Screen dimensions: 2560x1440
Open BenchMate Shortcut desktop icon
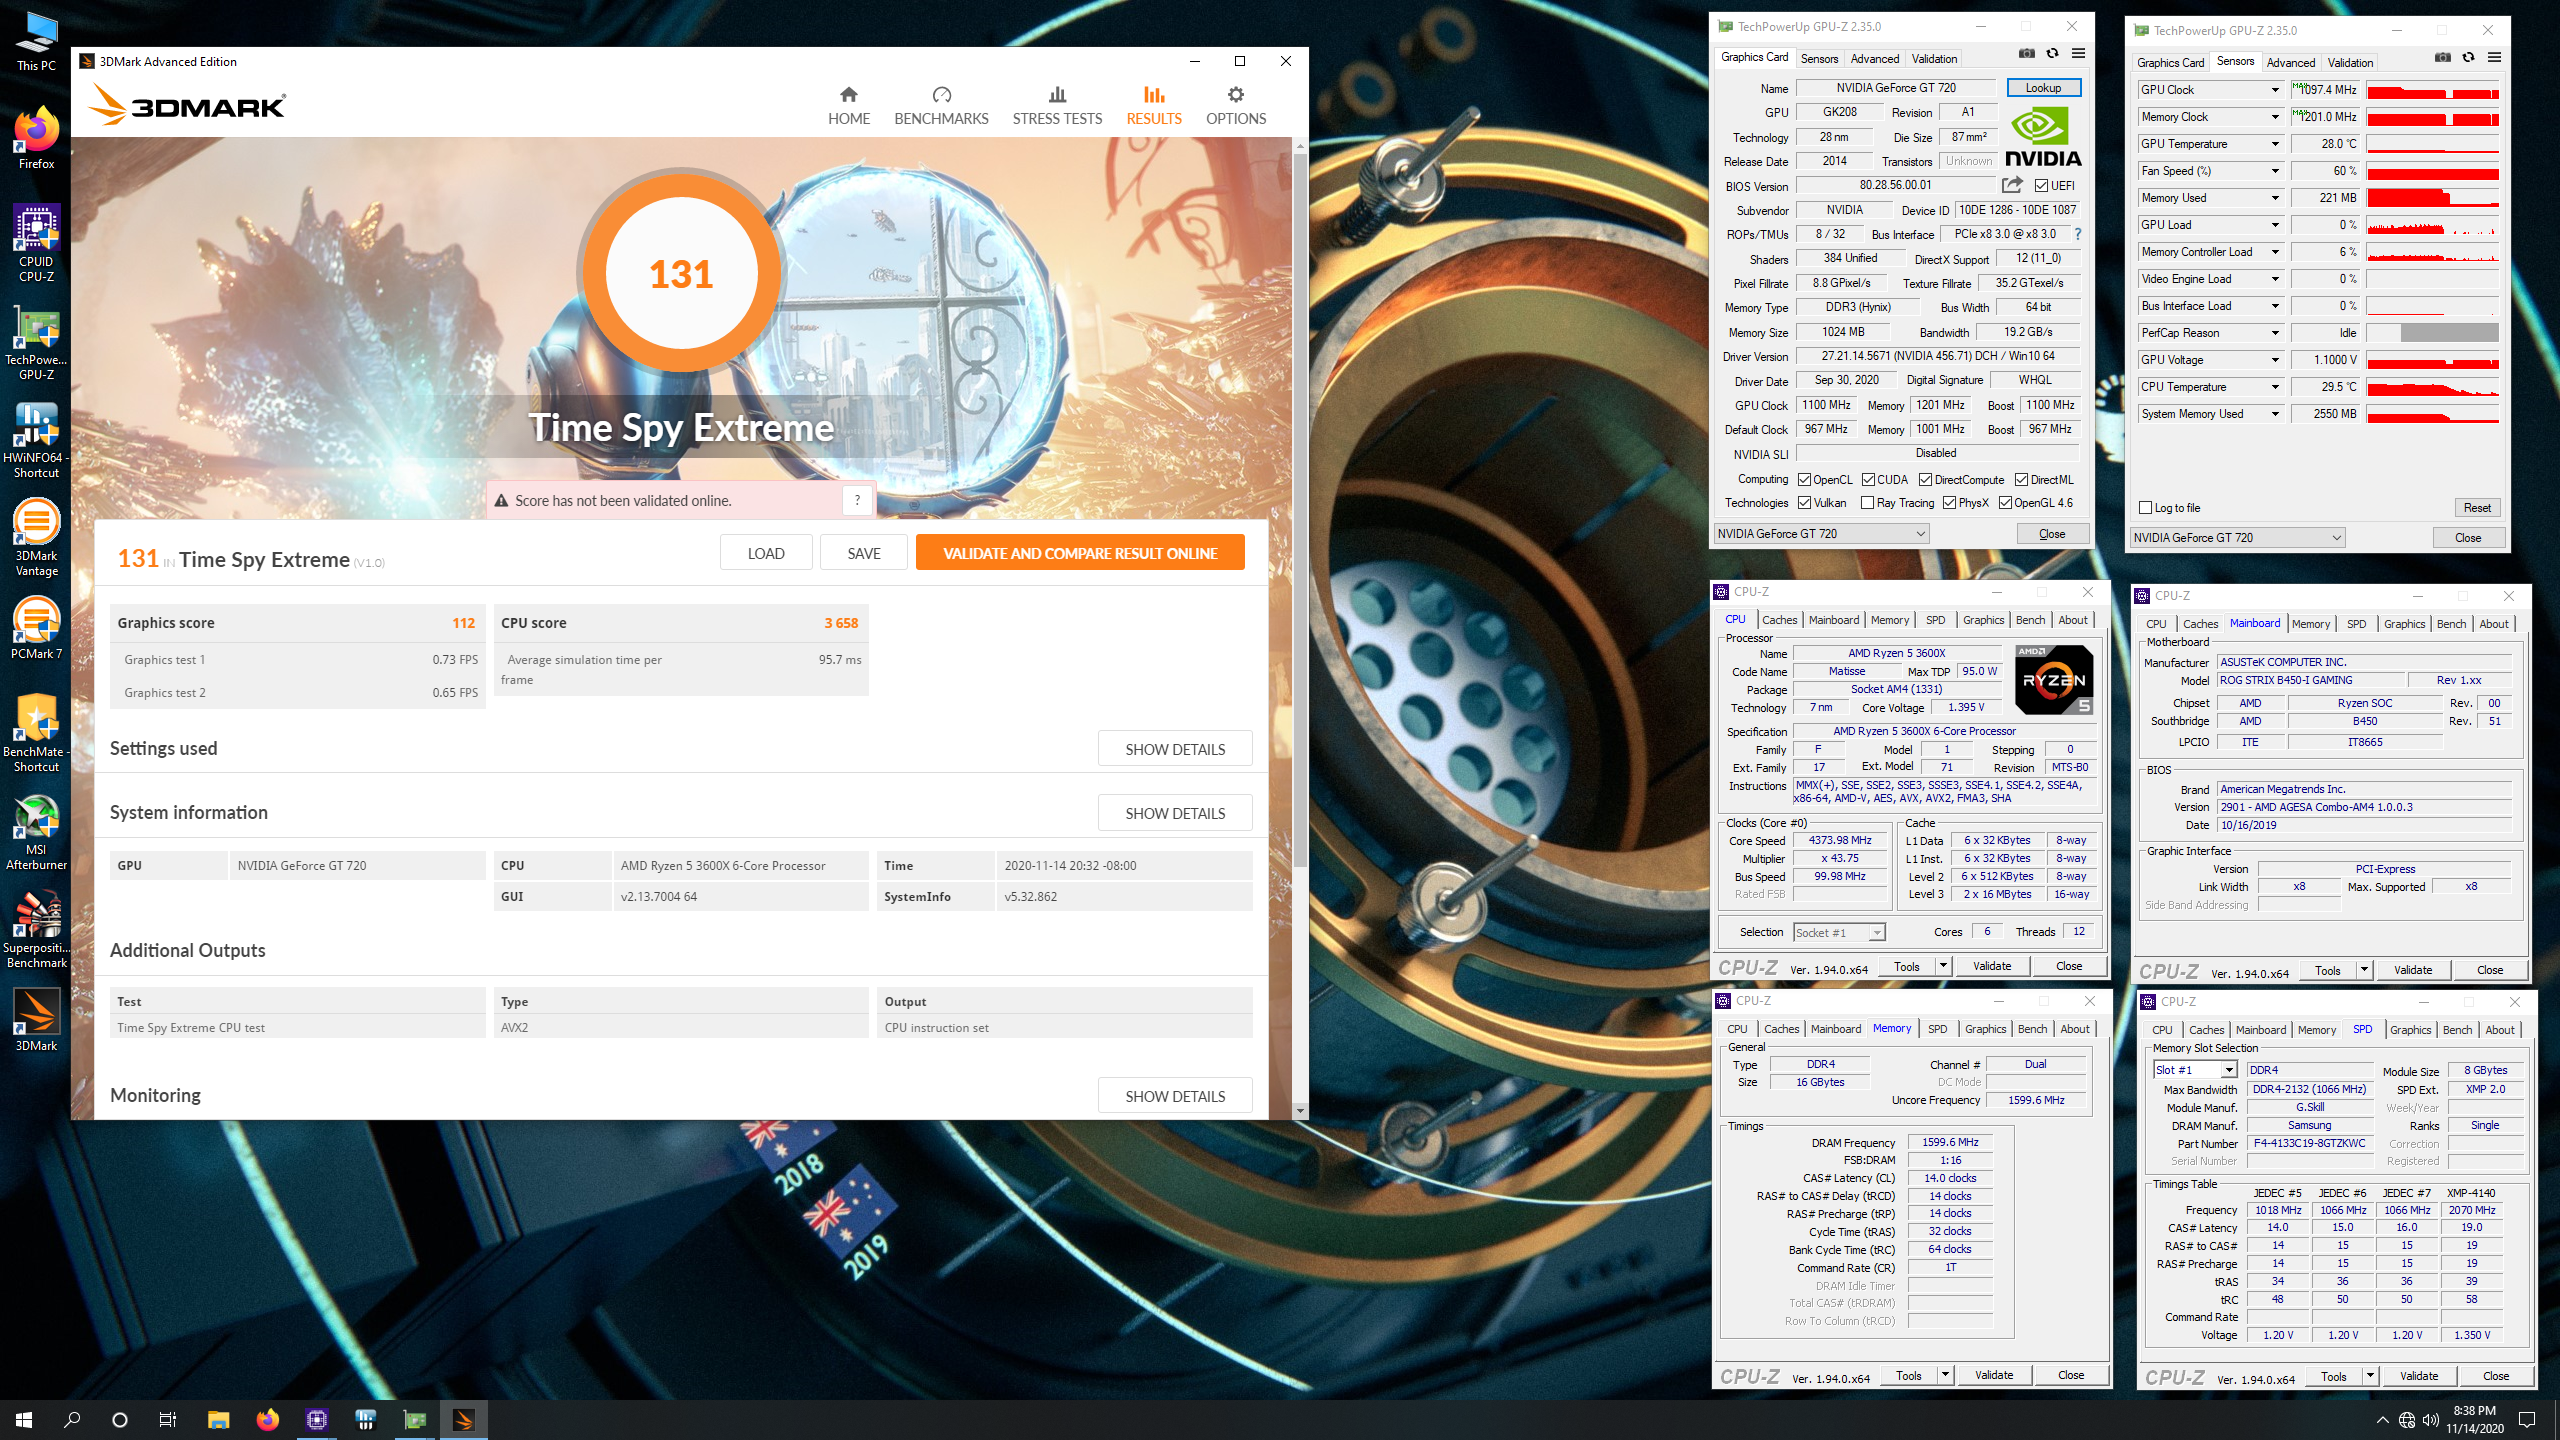(x=36, y=734)
